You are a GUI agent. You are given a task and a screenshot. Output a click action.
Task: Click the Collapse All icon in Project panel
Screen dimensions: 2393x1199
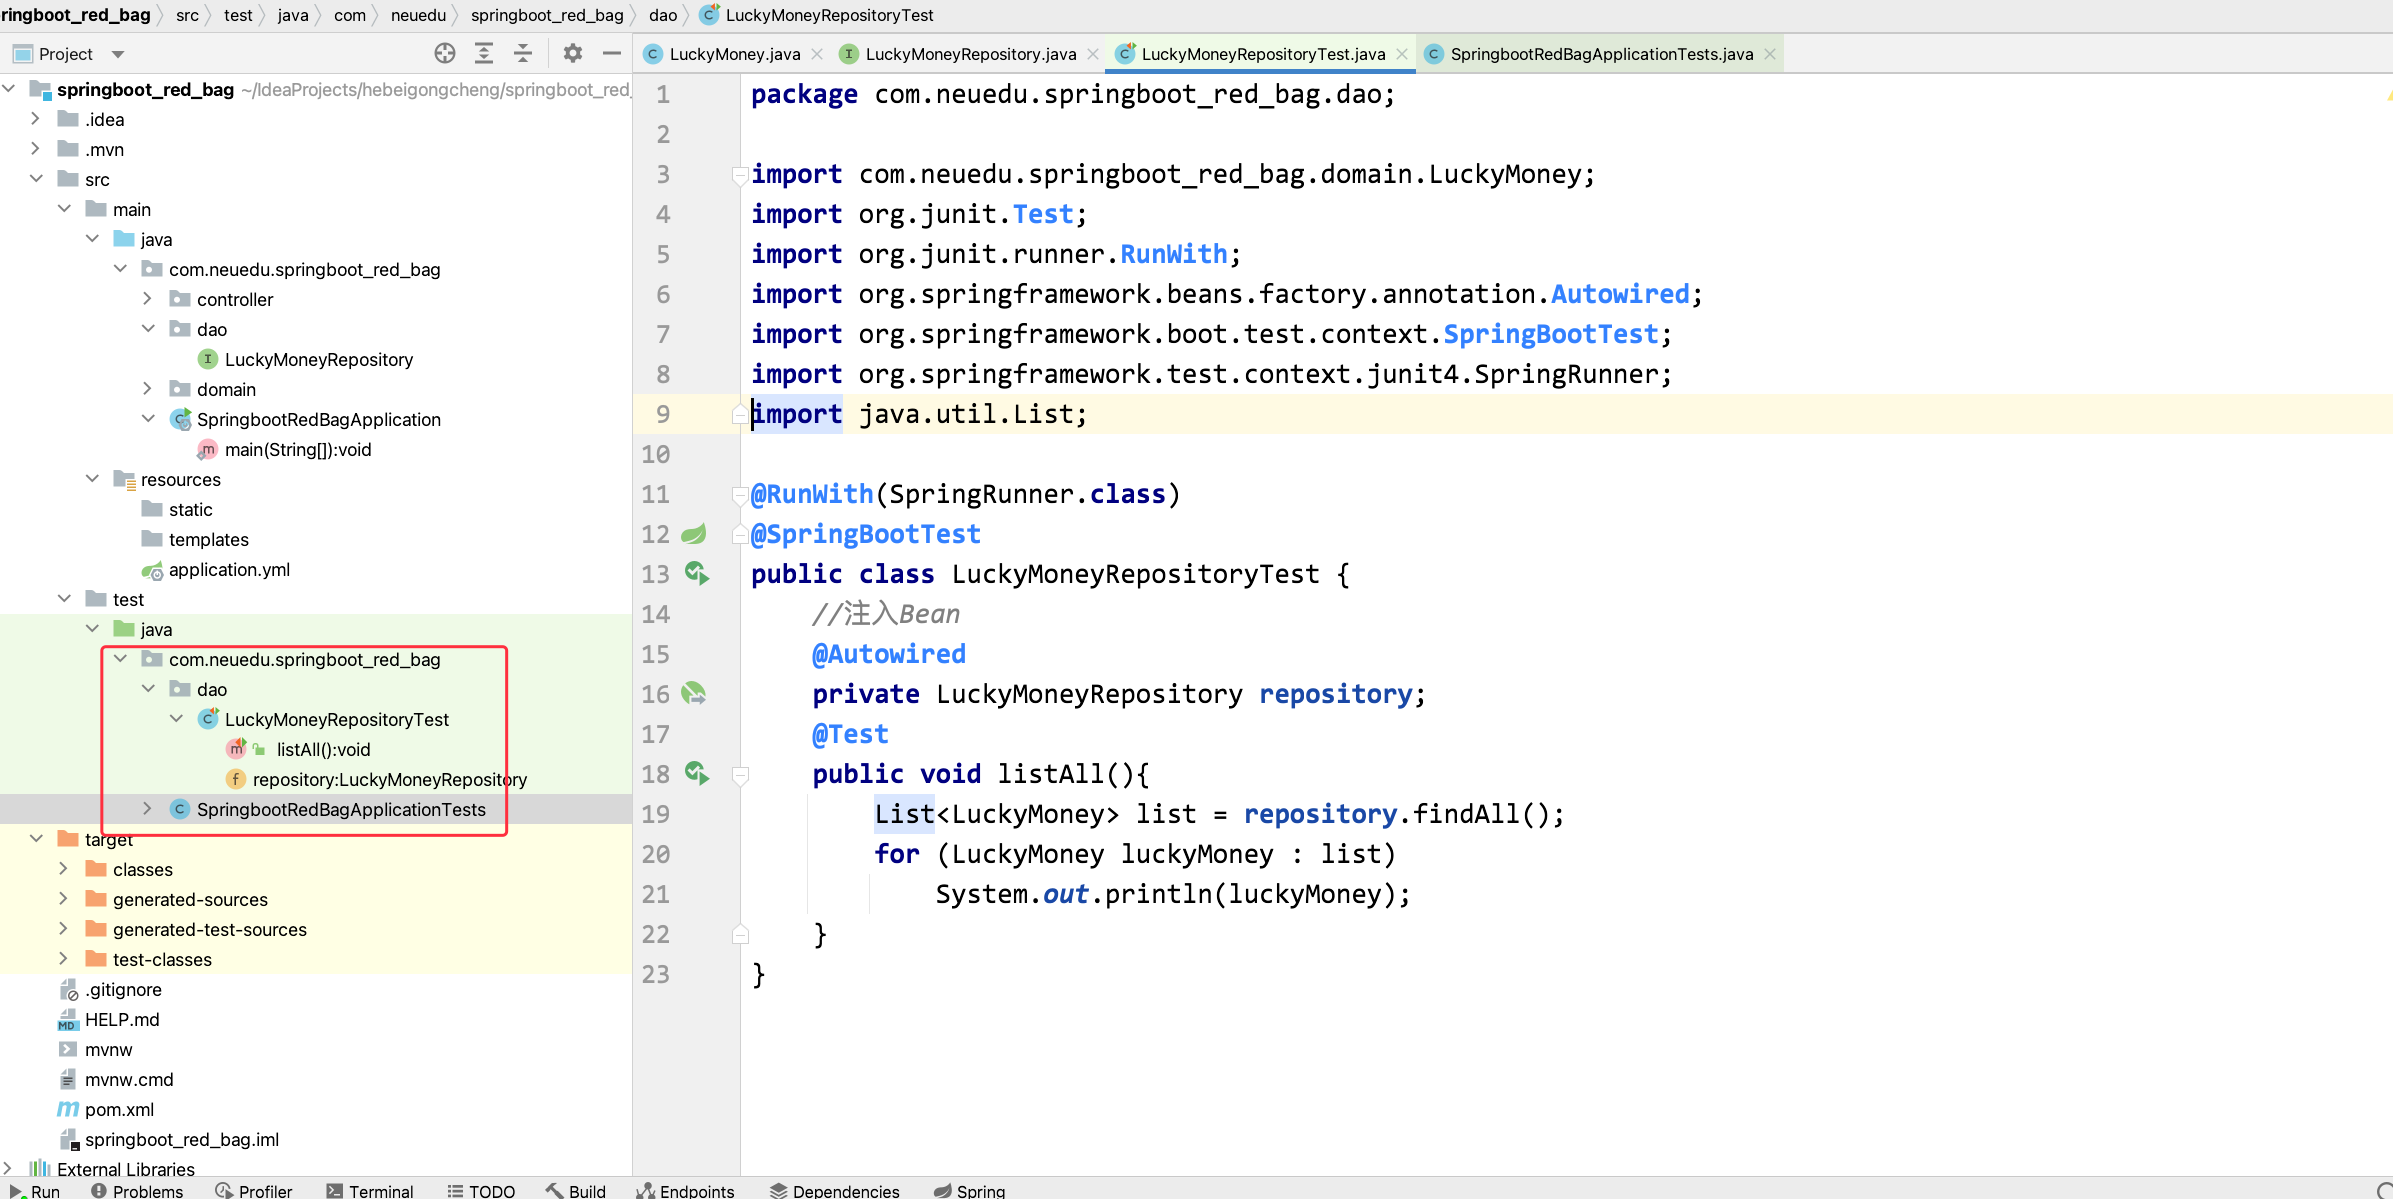(523, 54)
